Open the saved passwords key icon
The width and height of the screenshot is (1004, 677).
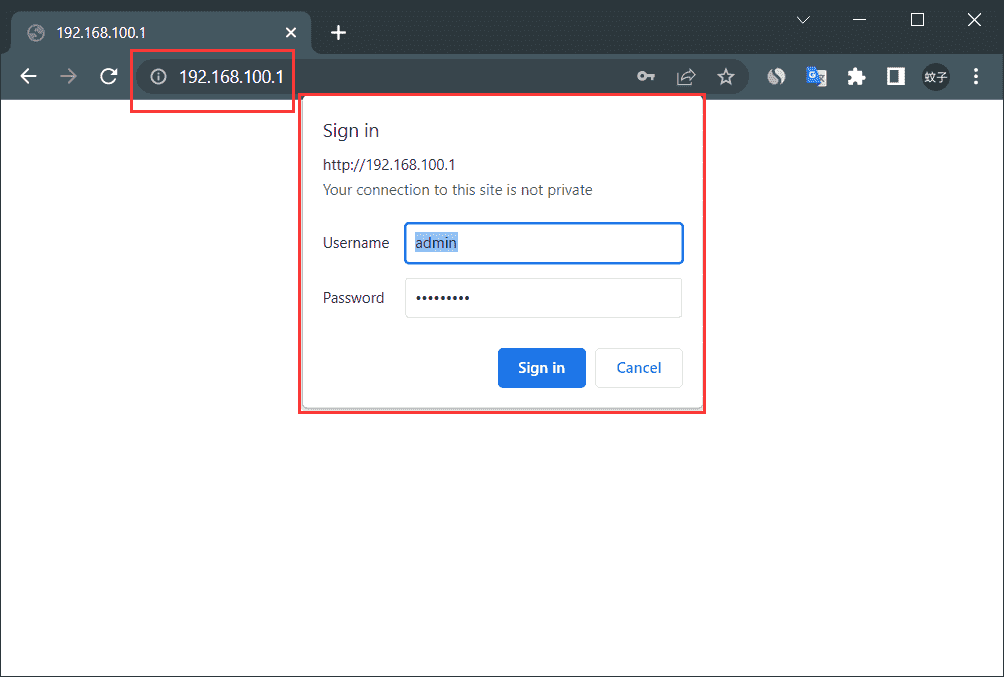pyautogui.click(x=646, y=77)
